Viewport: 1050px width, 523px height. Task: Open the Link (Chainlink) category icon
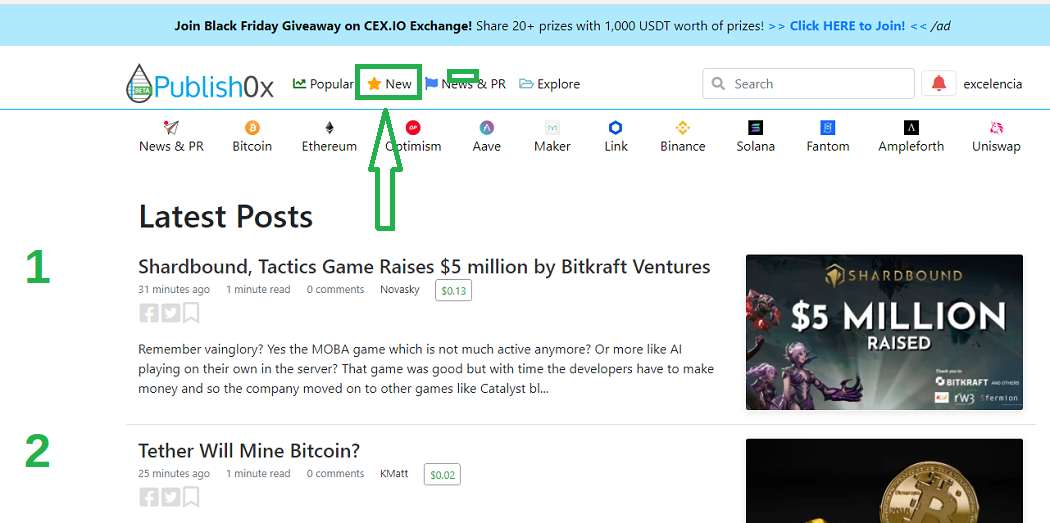pos(615,127)
